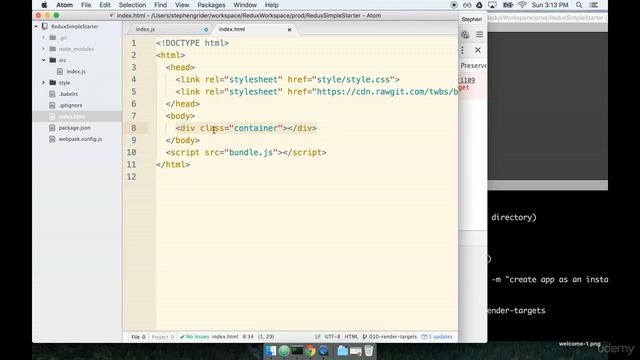The image size is (640, 360).
Task: Click the Chrome extension icon beside menu
Action: (465, 35)
